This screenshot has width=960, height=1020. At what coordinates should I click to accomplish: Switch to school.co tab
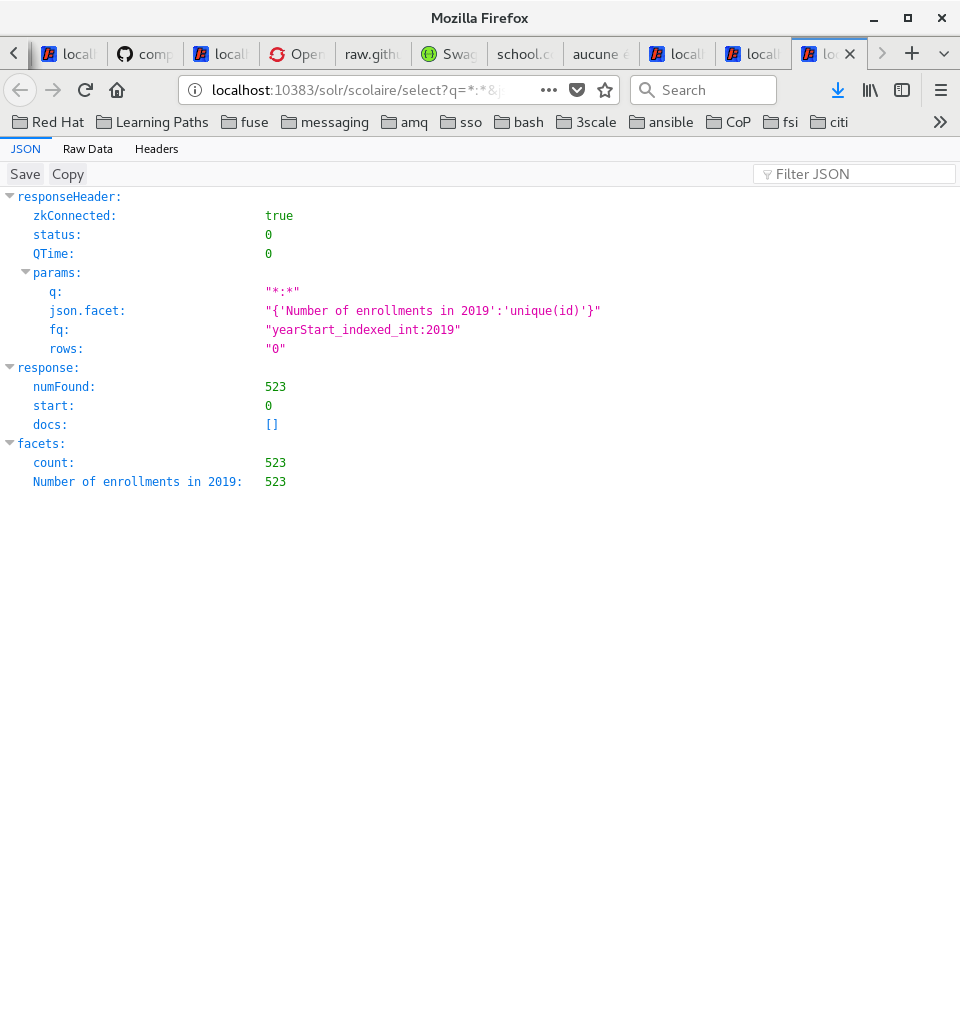[x=526, y=54]
